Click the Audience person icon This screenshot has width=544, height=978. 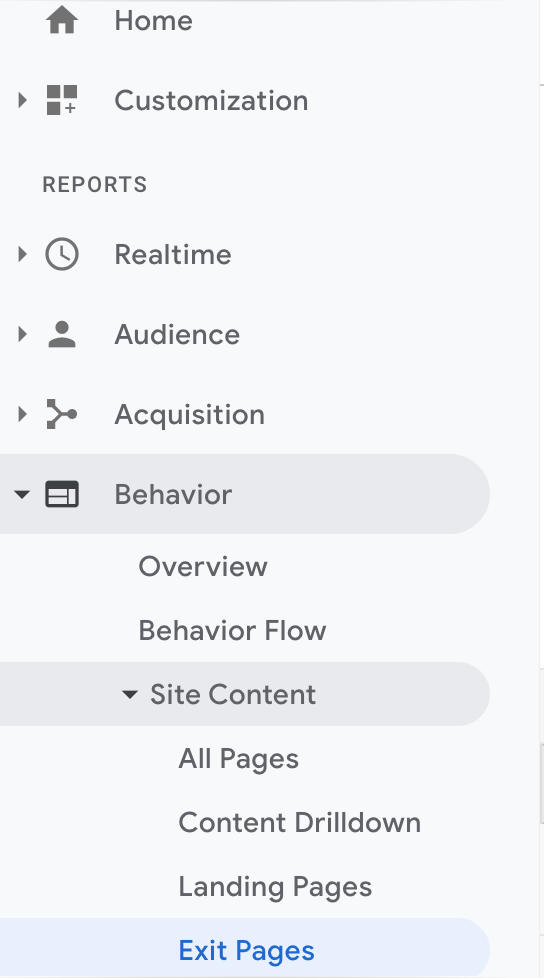coord(62,334)
